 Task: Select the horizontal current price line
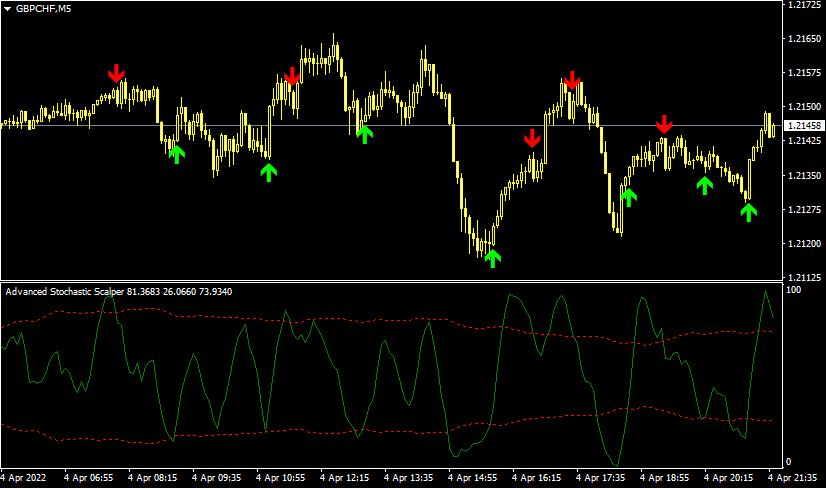pos(400,125)
